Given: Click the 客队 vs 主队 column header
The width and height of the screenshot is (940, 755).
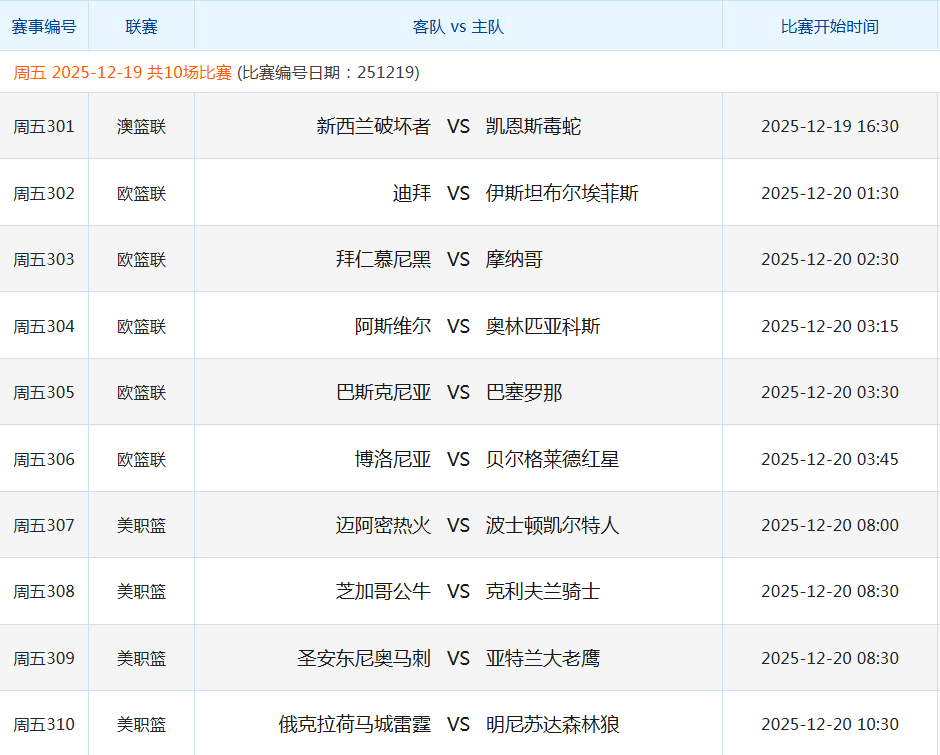Looking at the screenshot, I should coord(457,26).
